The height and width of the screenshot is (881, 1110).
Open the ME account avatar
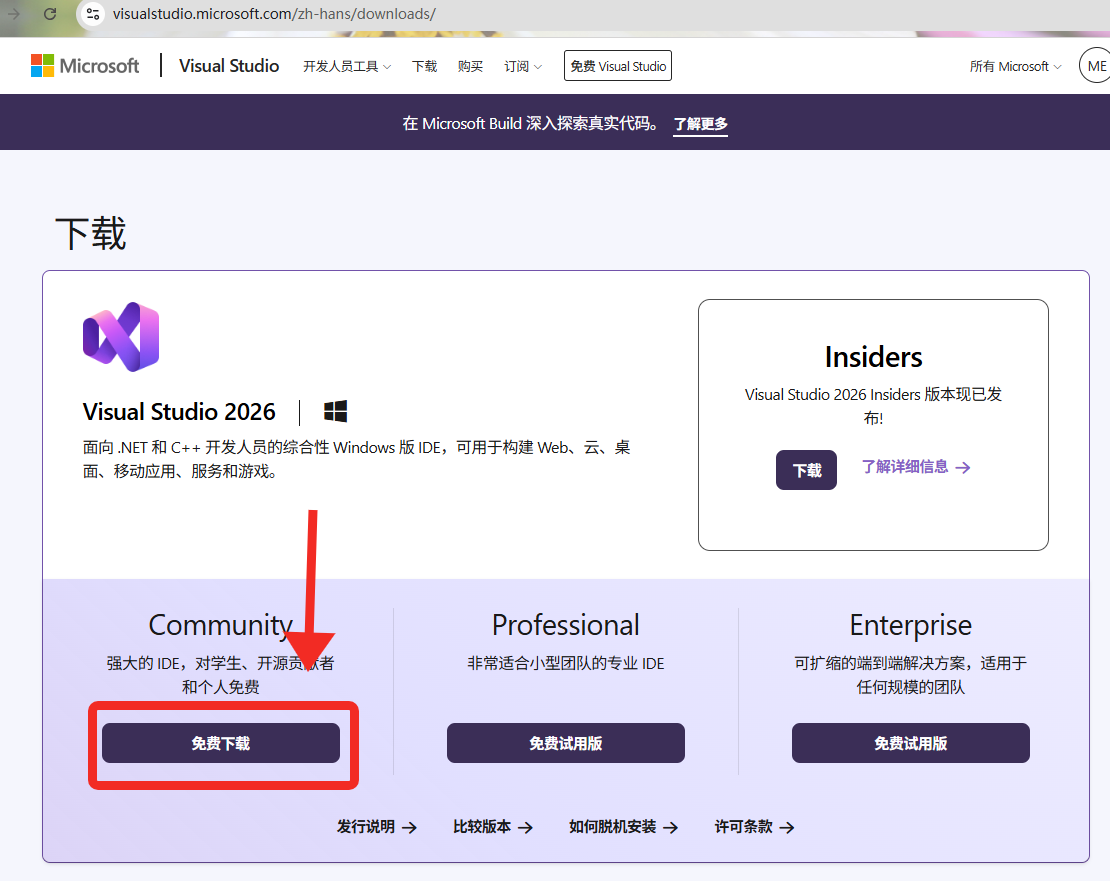click(1095, 66)
